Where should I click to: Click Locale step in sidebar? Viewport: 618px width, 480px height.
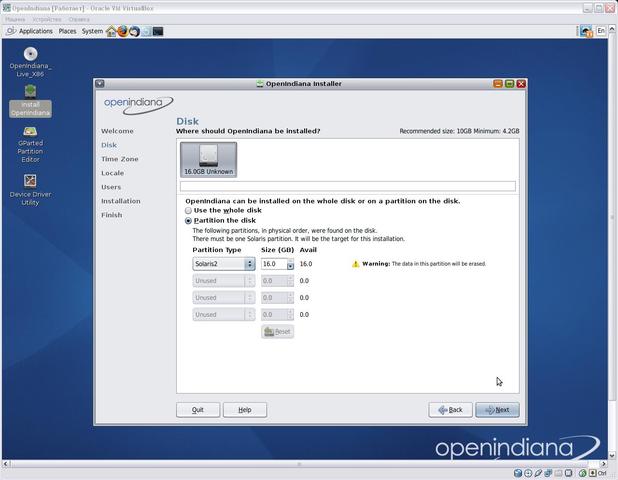click(x=112, y=173)
